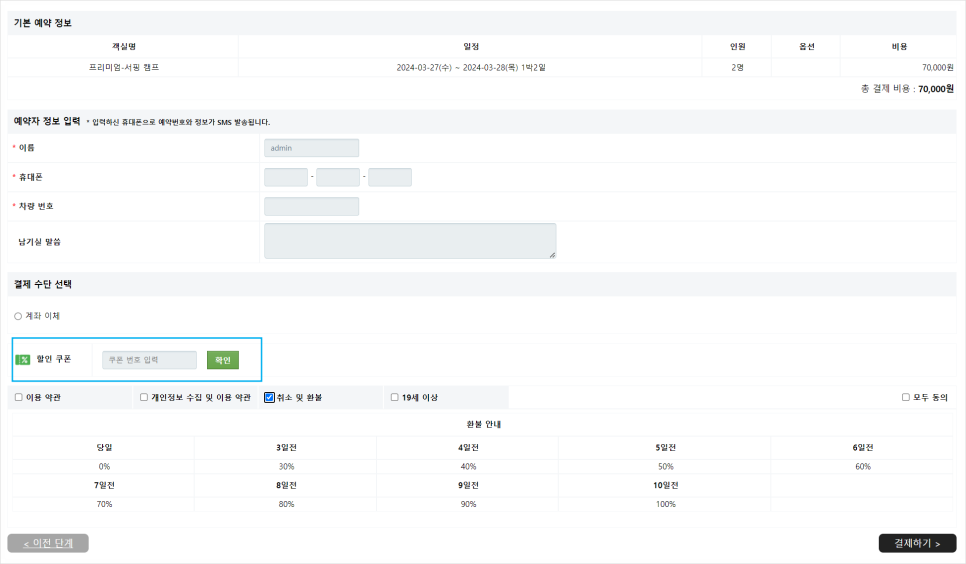Click the 100% refund rate cell
This screenshot has height=564, width=966.
tap(665, 504)
